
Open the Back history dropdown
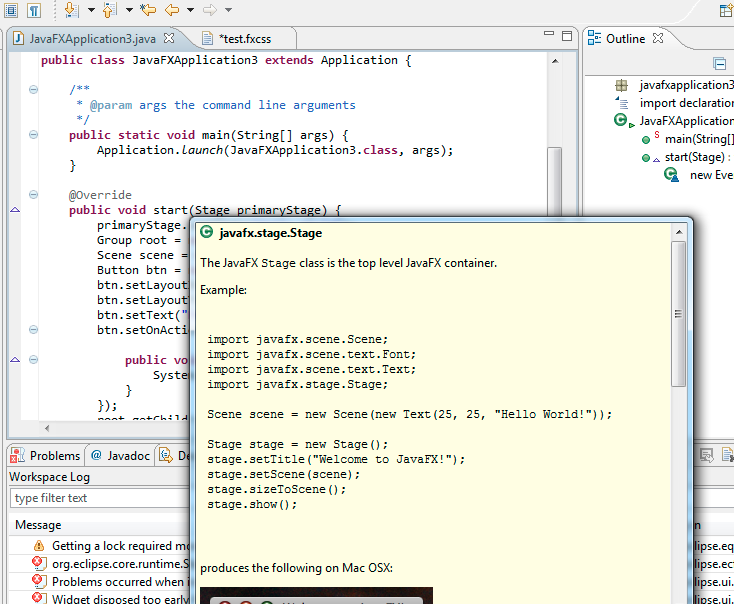click(x=189, y=10)
